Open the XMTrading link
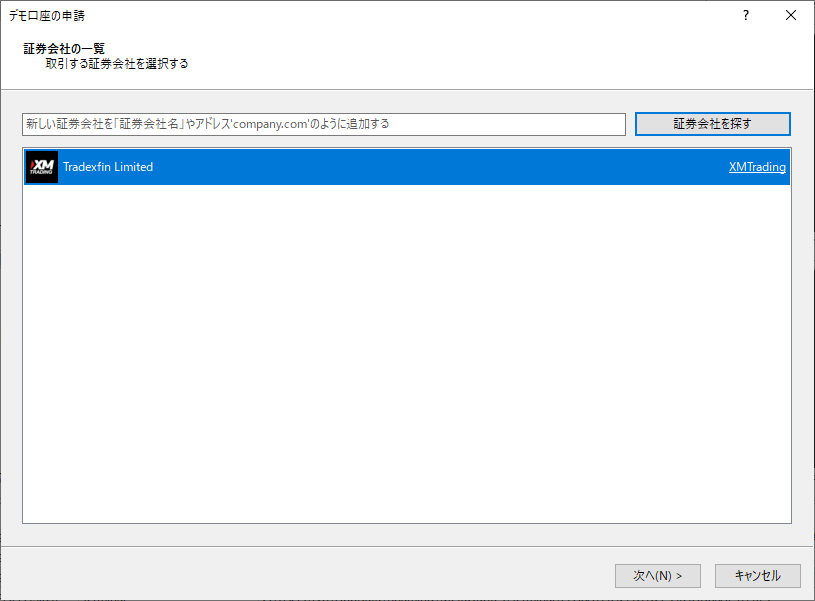Viewport: 815px width, 601px height. click(x=757, y=167)
